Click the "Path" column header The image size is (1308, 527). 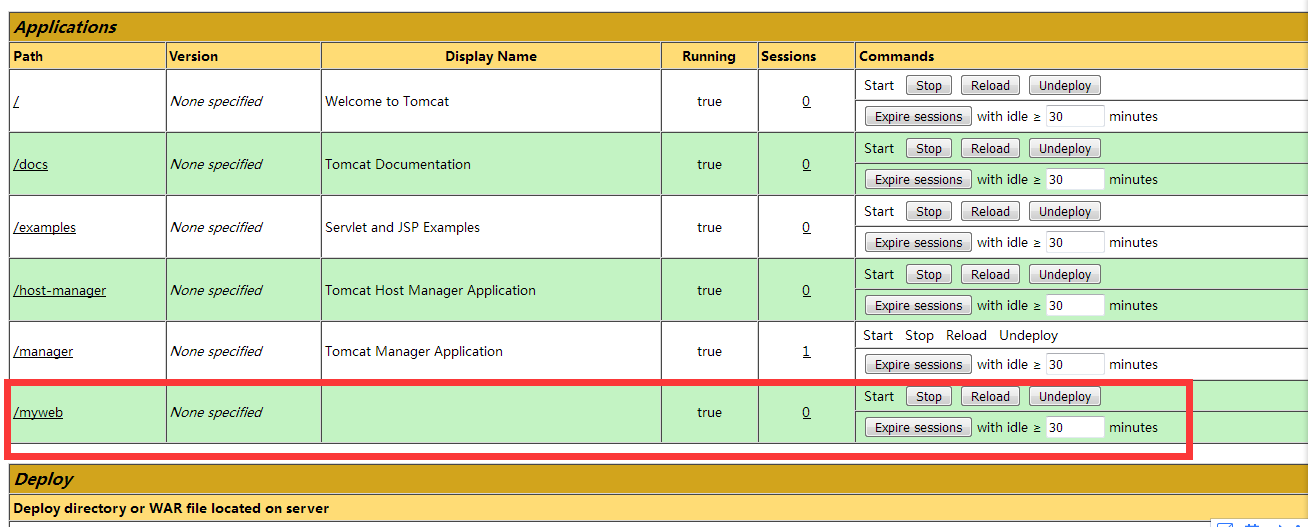28,56
